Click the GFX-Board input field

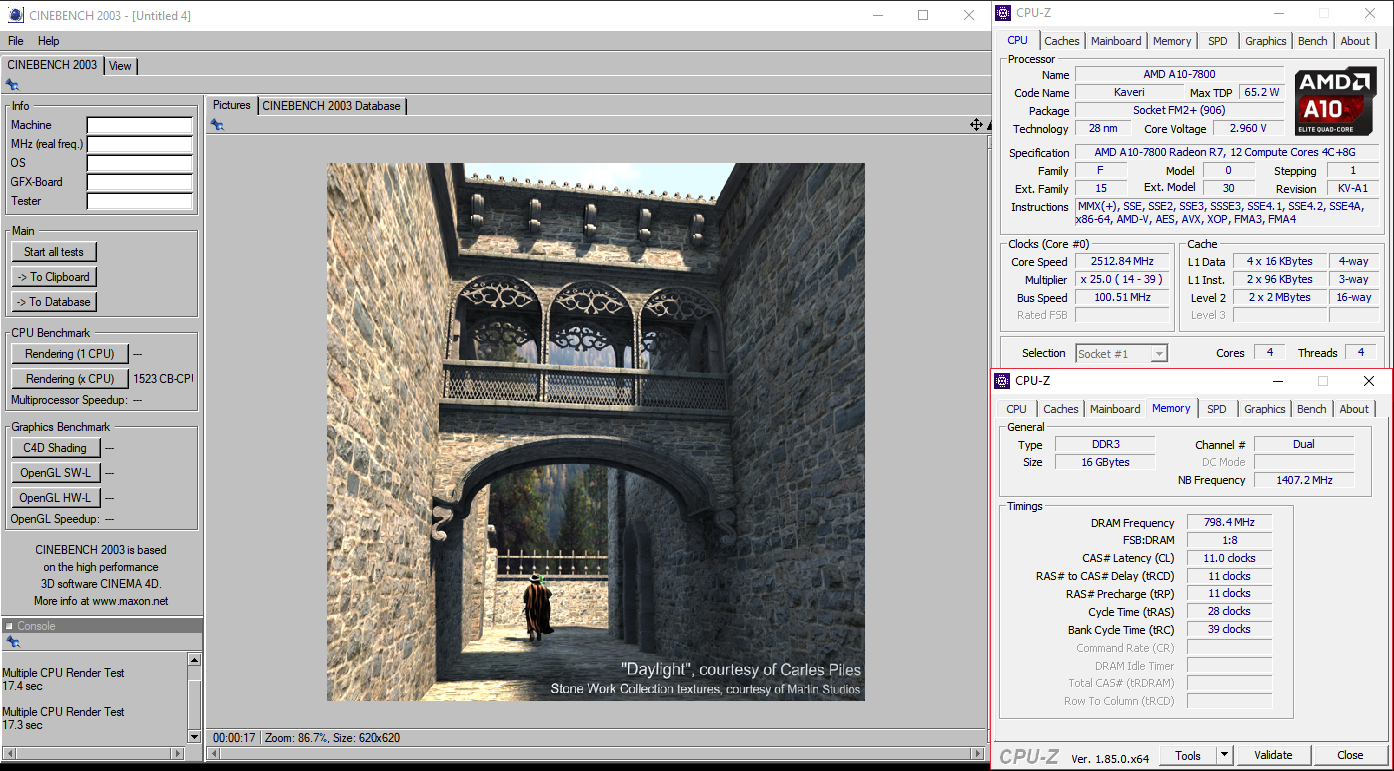pyautogui.click(x=139, y=182)
